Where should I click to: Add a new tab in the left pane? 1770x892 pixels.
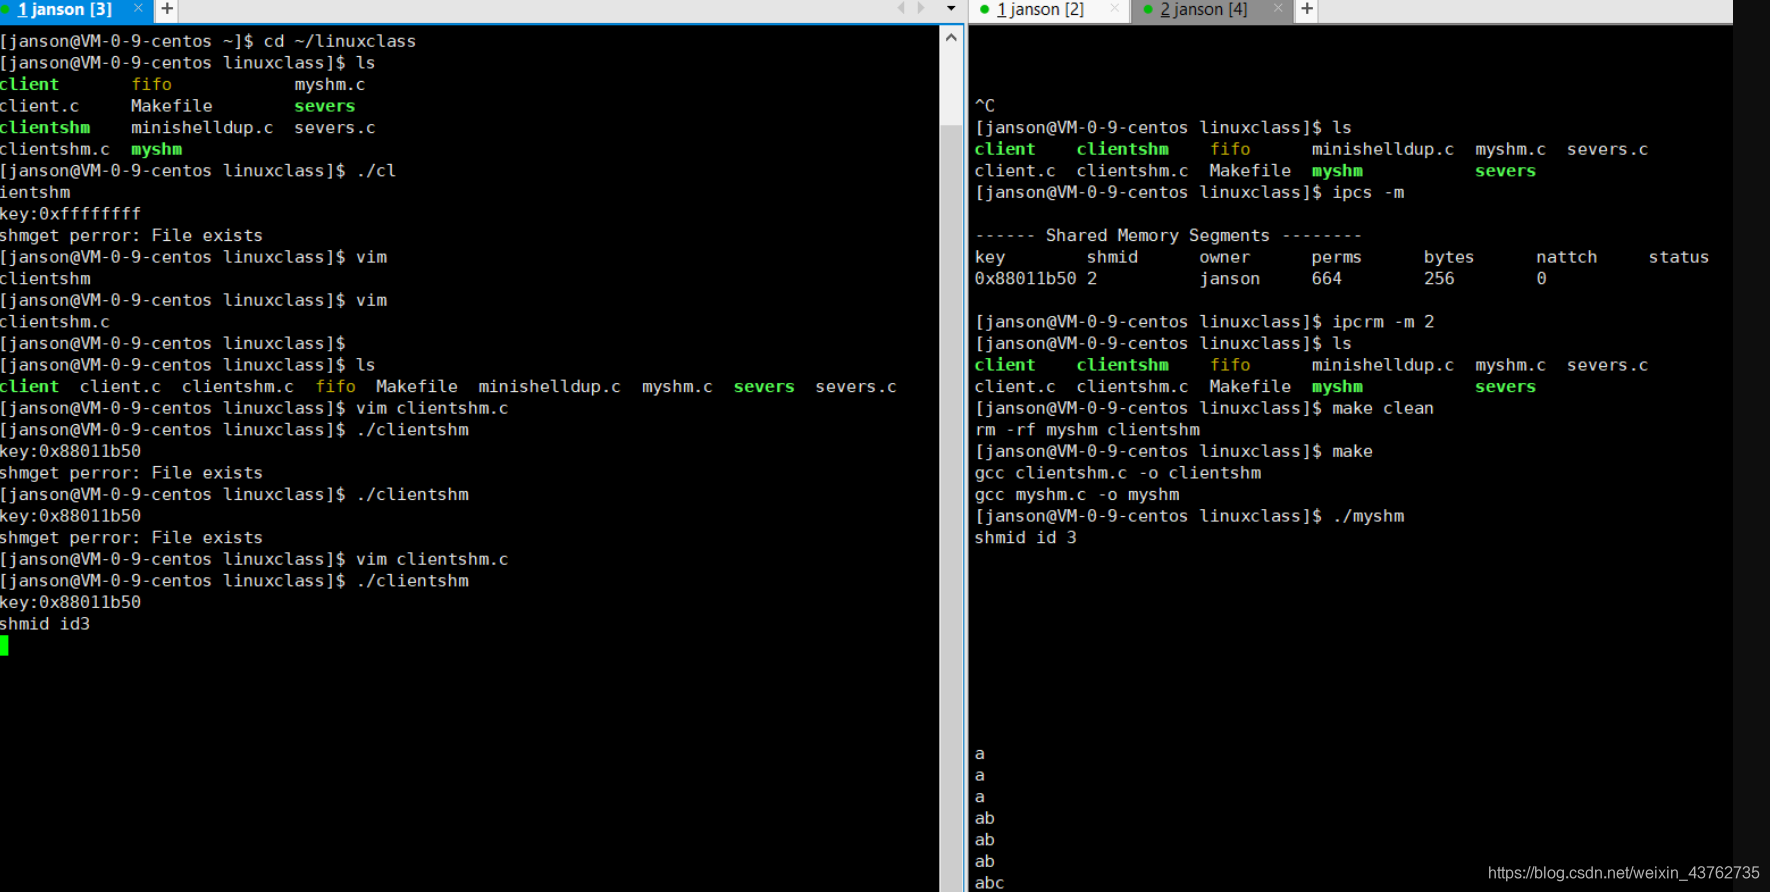(167, 10)
